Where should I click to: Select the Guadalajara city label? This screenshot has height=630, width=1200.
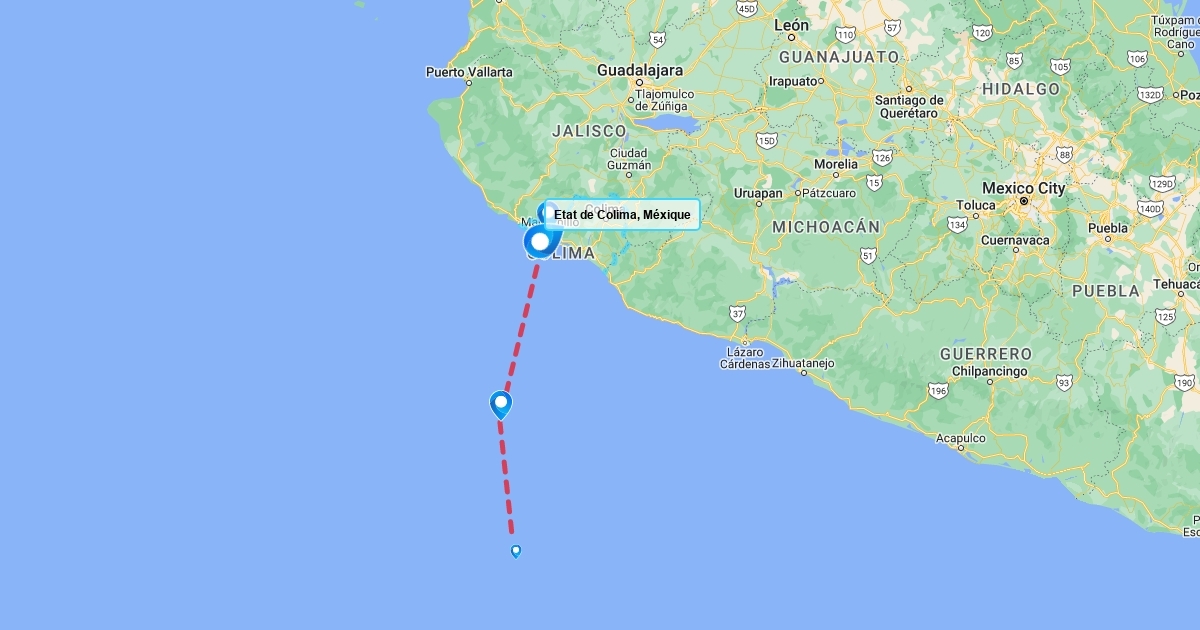640,70
